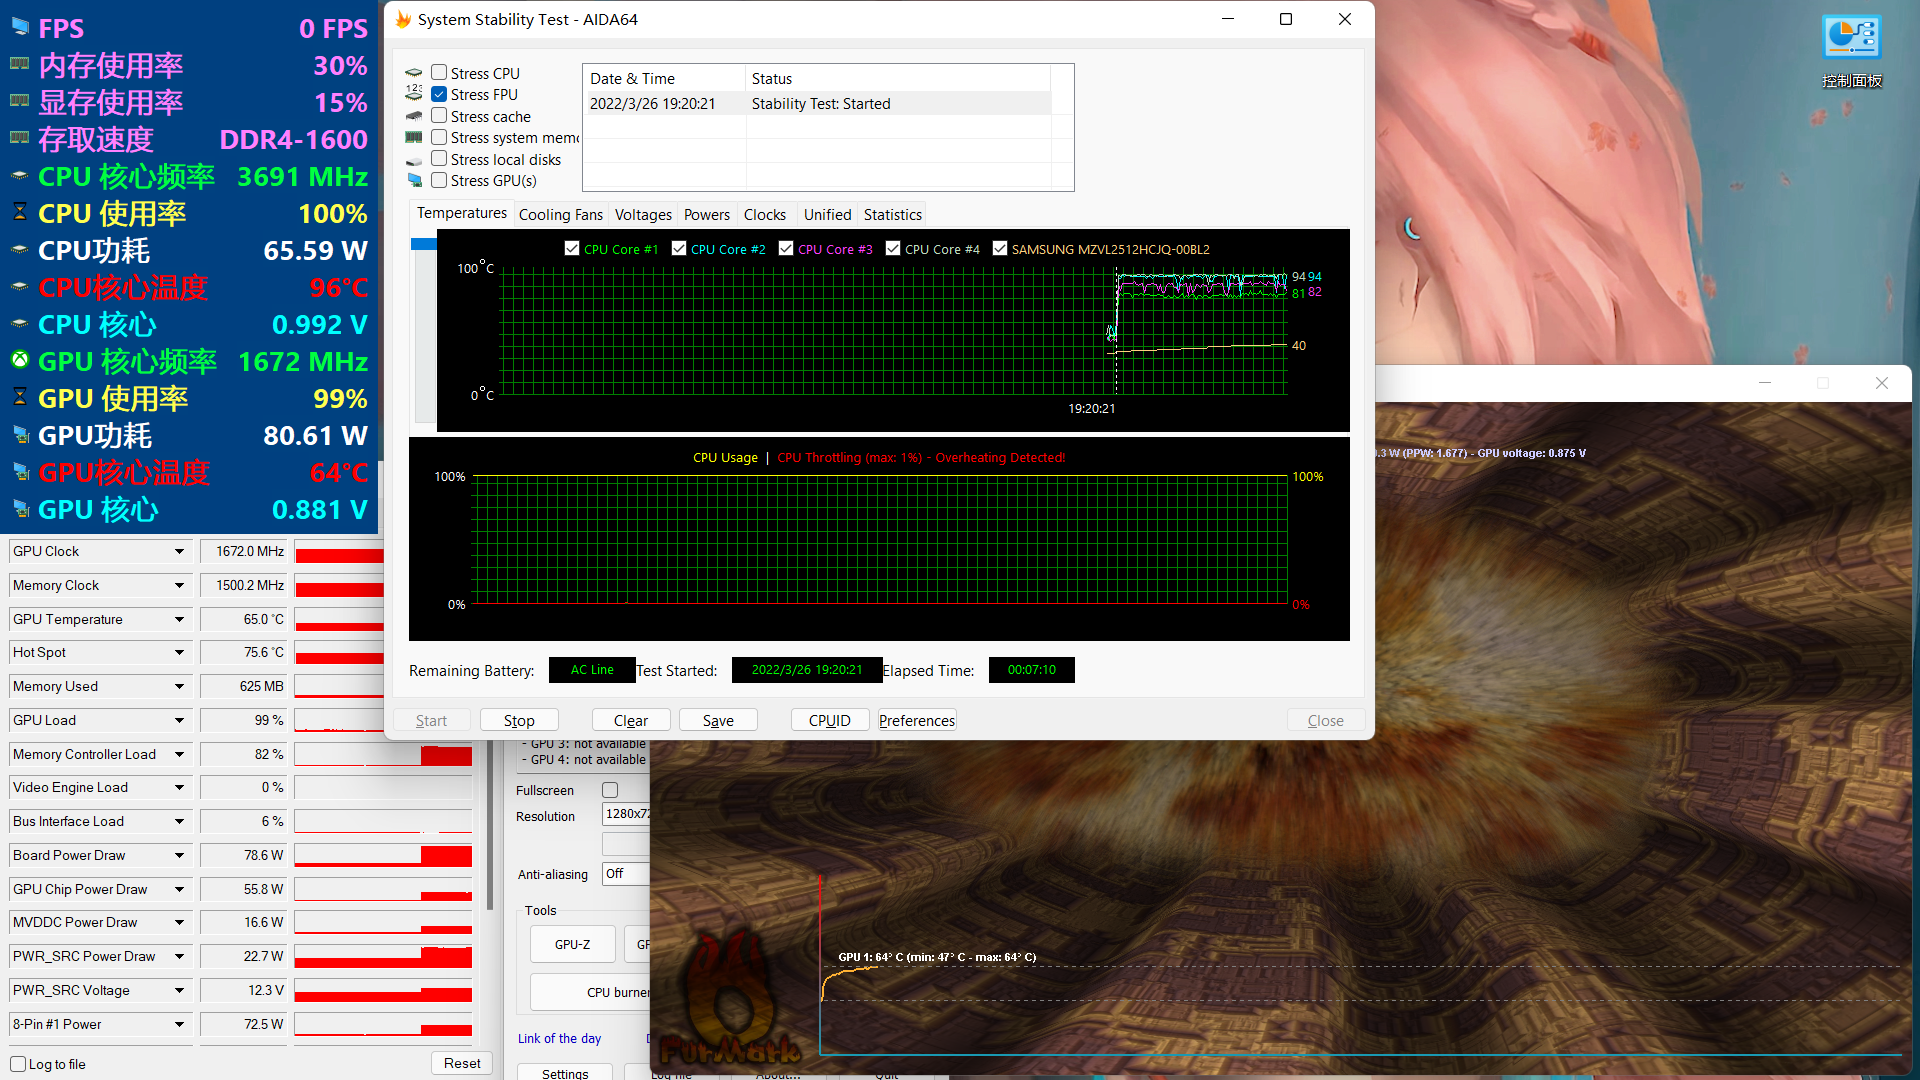Click the Stress GPU monitor icon

414,181
